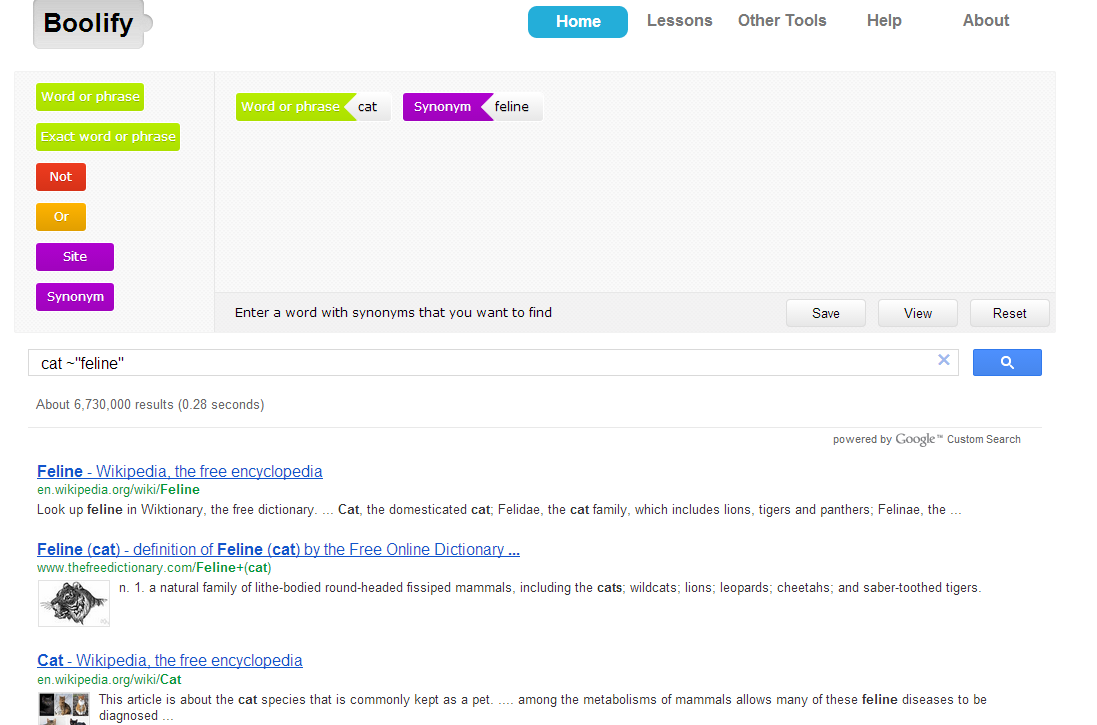Go to the Lessons menu item
Screen dimensions: 1097x725
tap(679, 21)
